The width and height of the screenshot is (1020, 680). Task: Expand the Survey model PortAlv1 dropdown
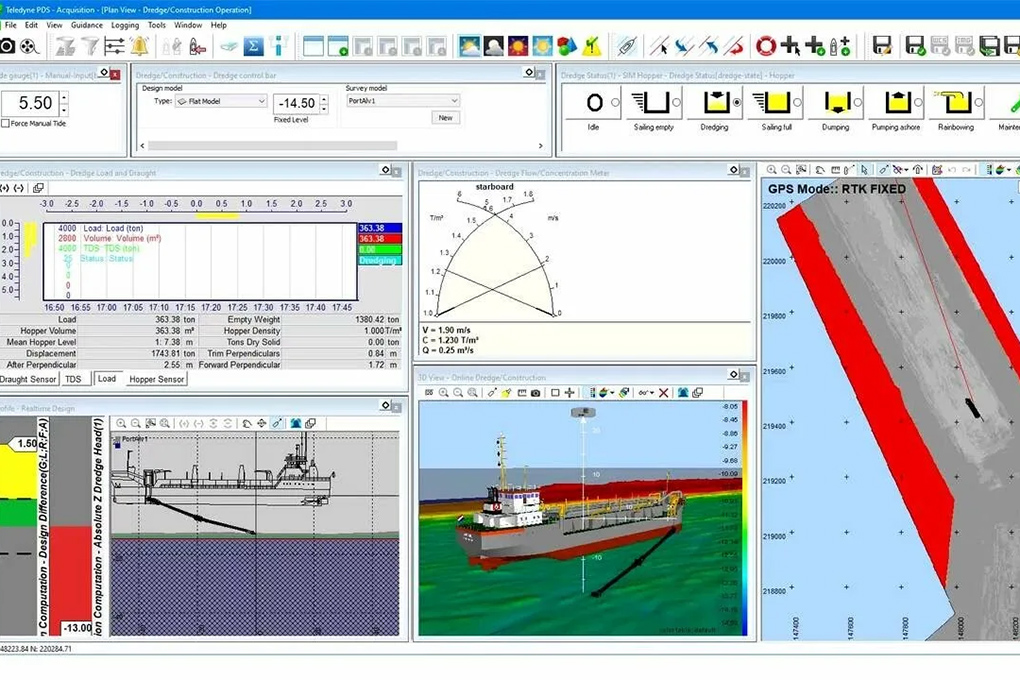pos(453,101)
